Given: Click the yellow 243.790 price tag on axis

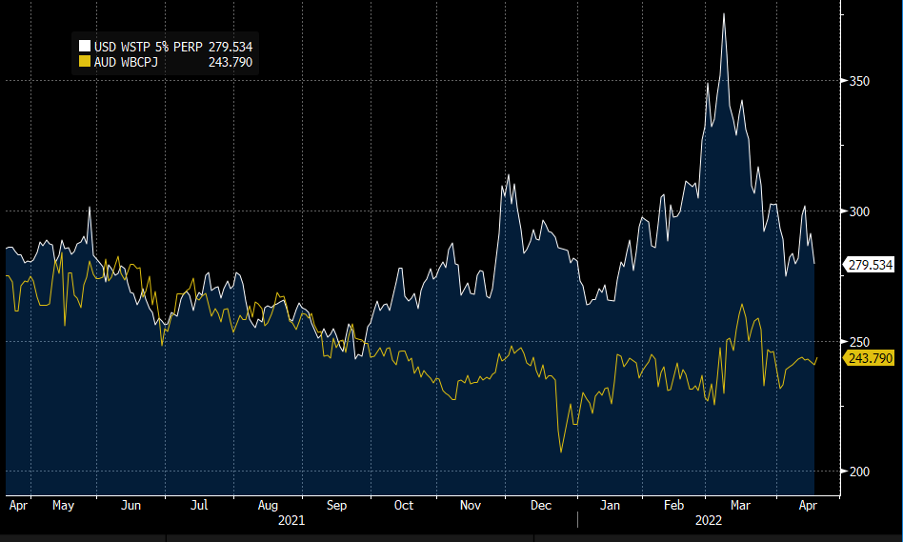Looking at the screenshot, I should (x=869, y=358).
